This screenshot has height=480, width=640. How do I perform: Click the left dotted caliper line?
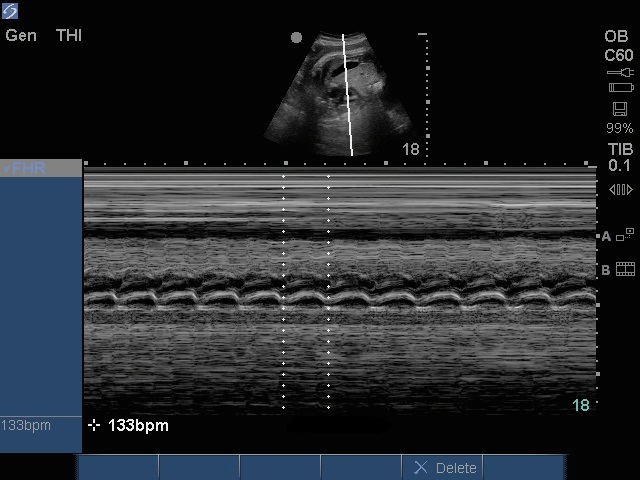[283, 290]
